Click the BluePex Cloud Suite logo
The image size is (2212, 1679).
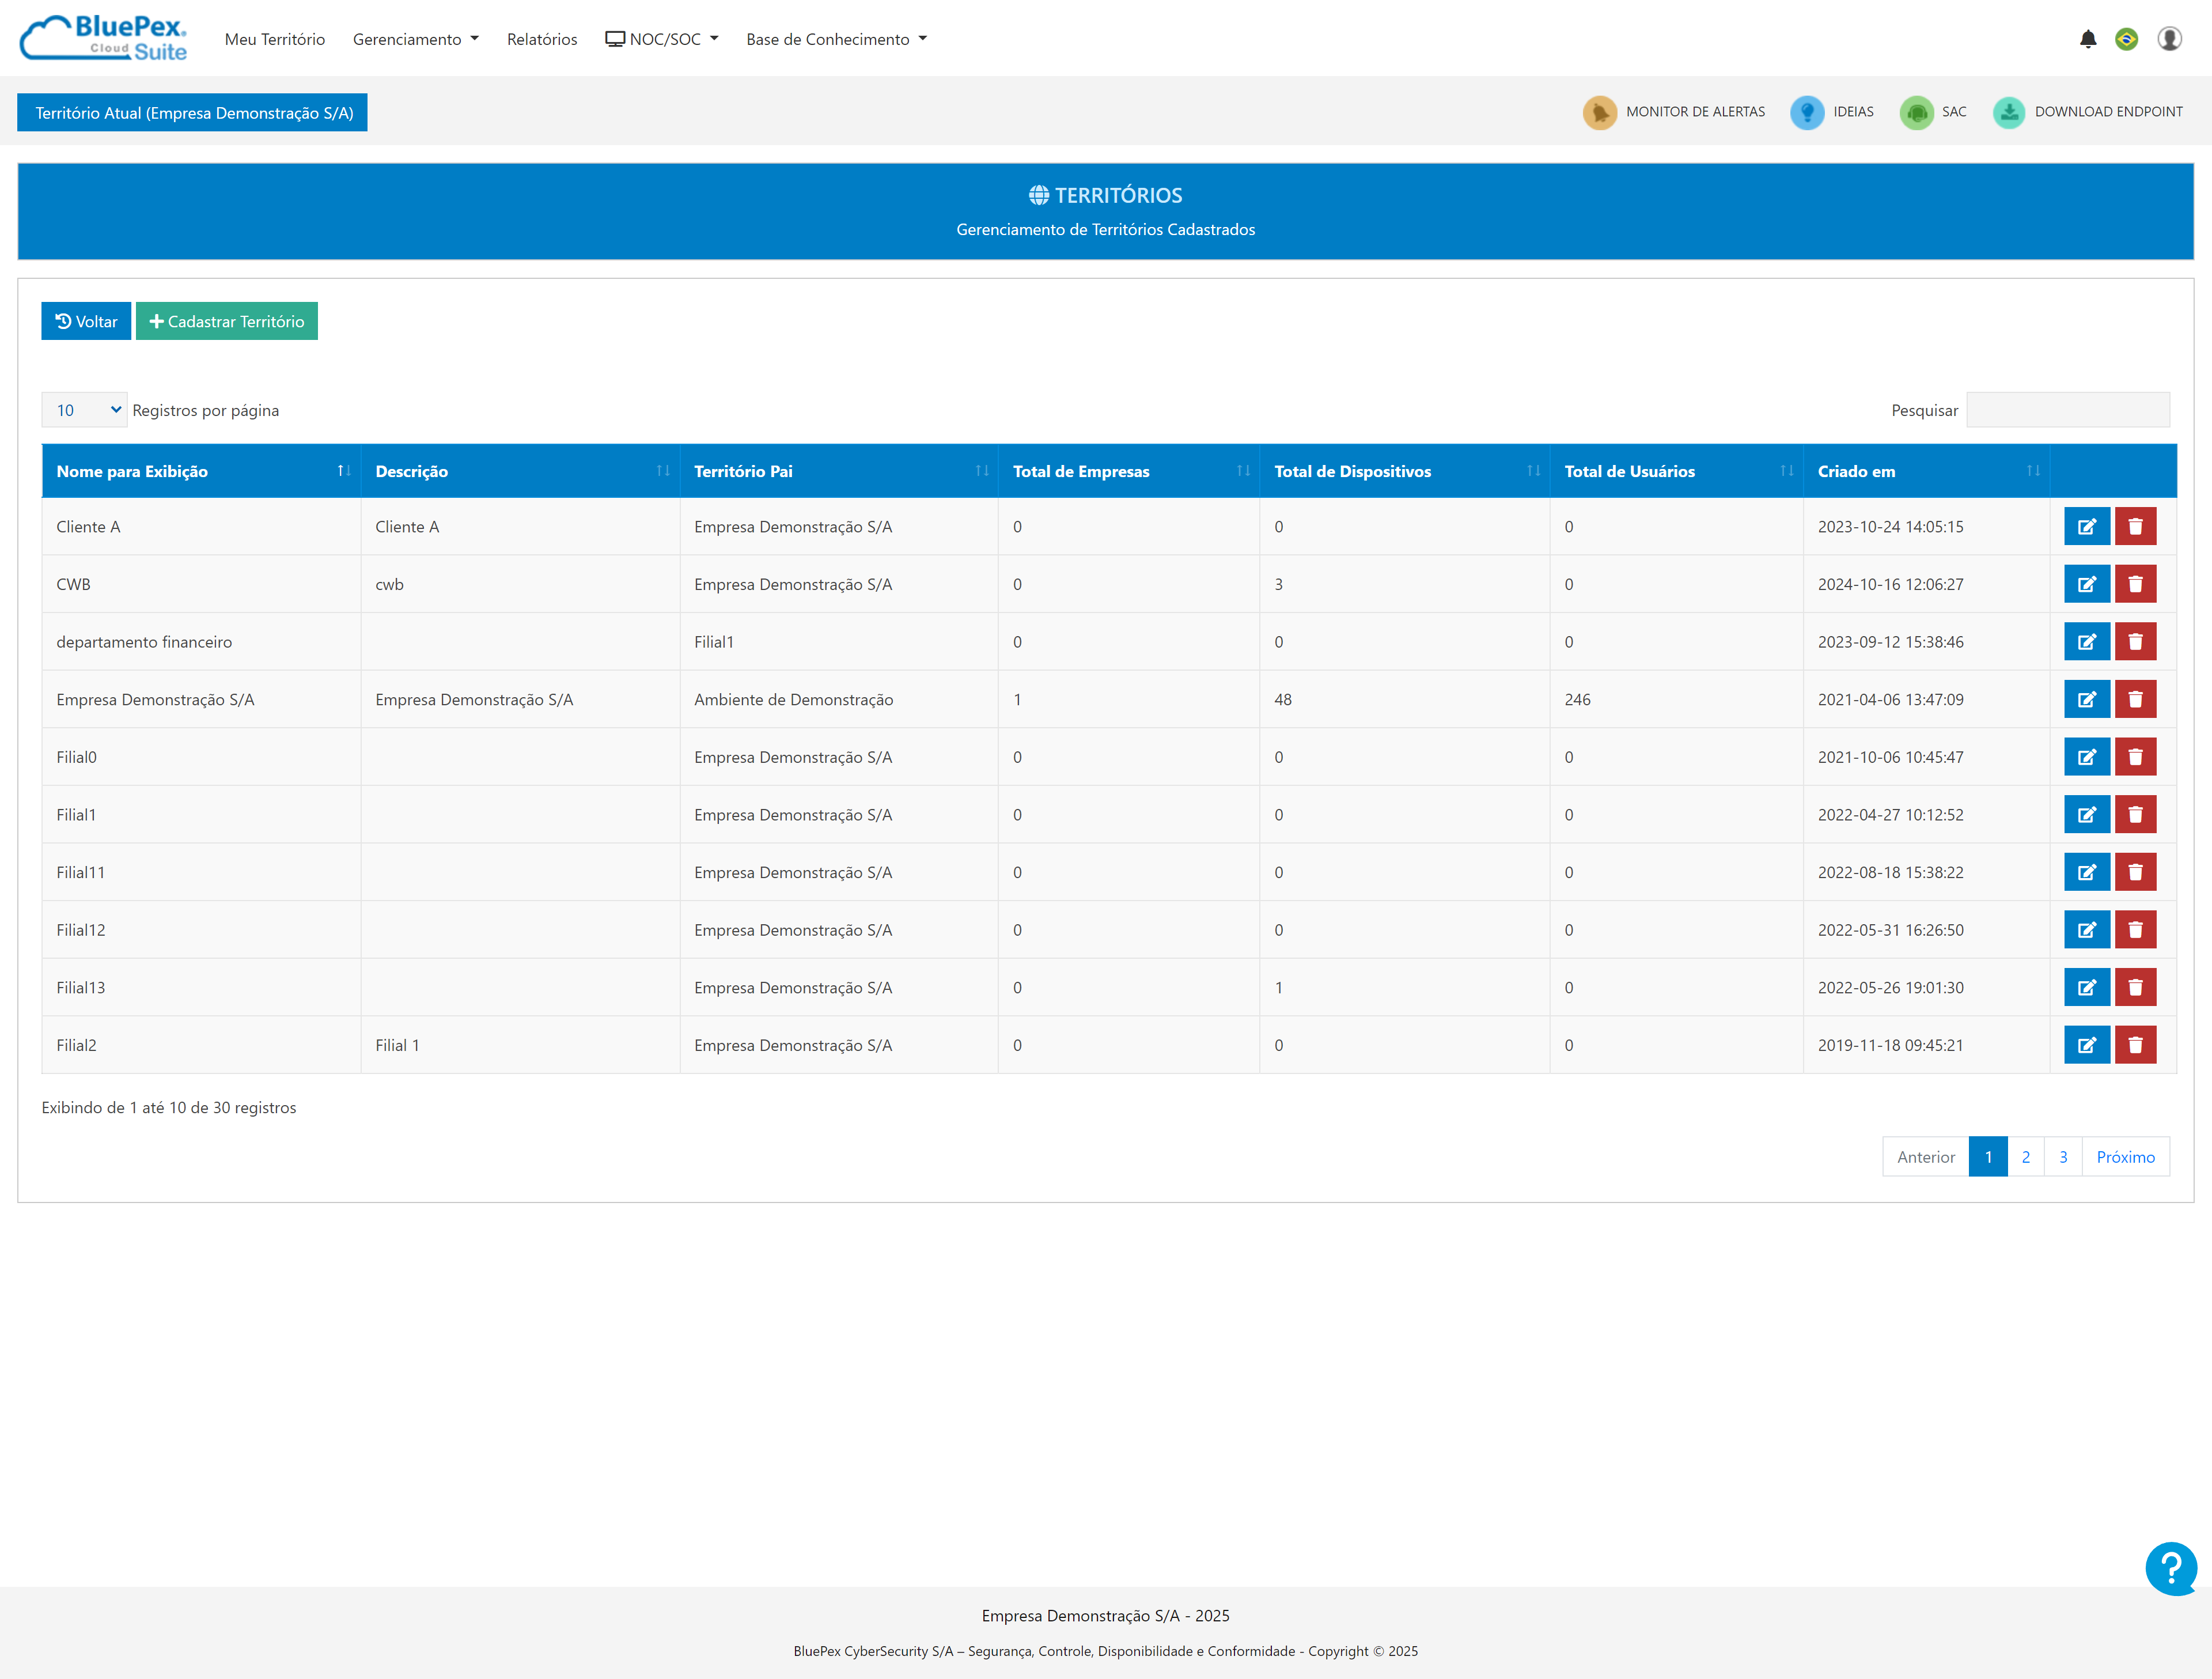tap(104, 38)
